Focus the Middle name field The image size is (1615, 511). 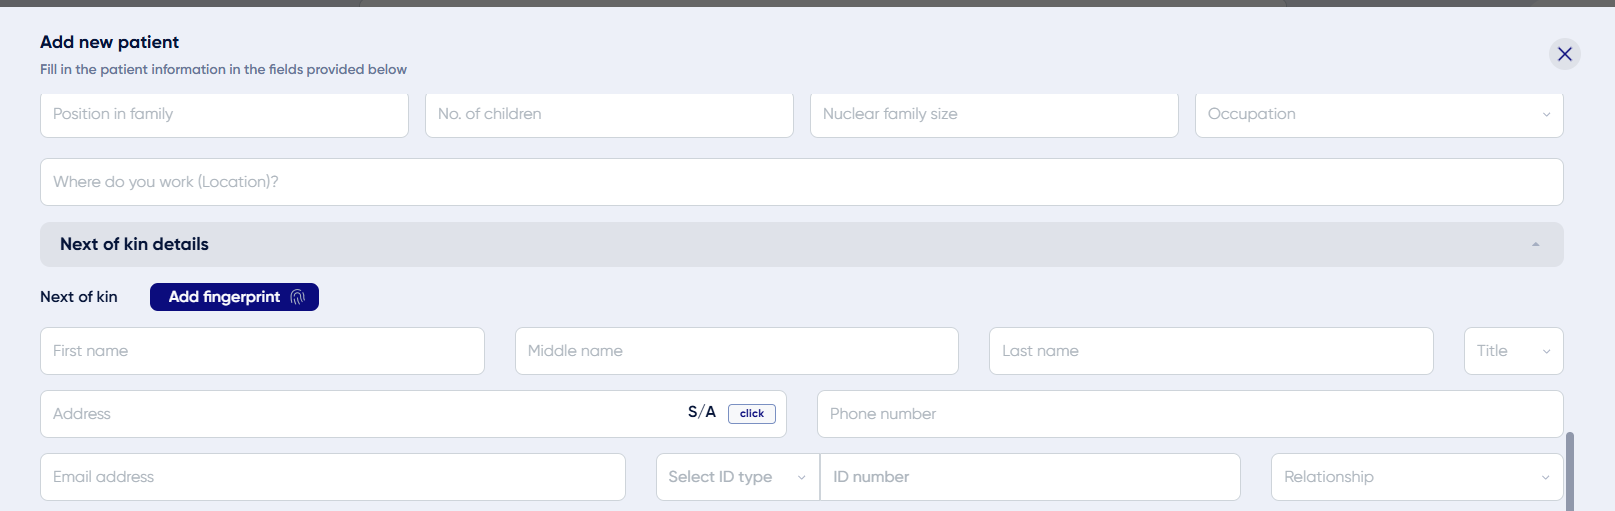click(x=736, y=351)
